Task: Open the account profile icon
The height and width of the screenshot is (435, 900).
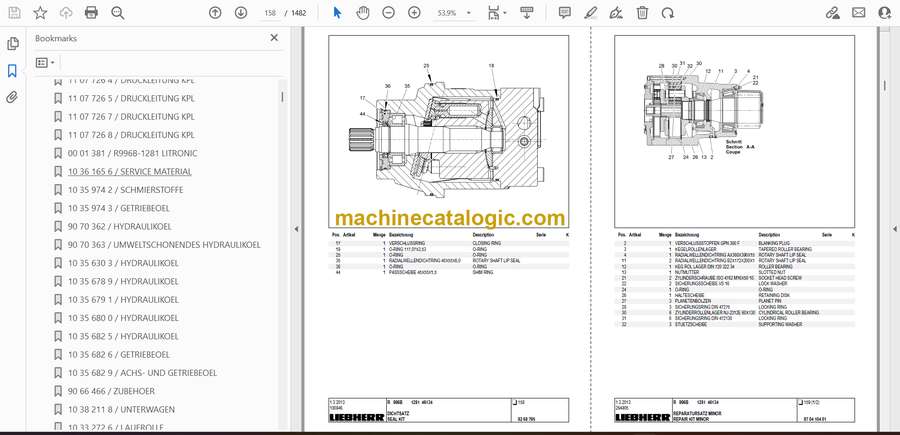Action: tap(885, 13)
